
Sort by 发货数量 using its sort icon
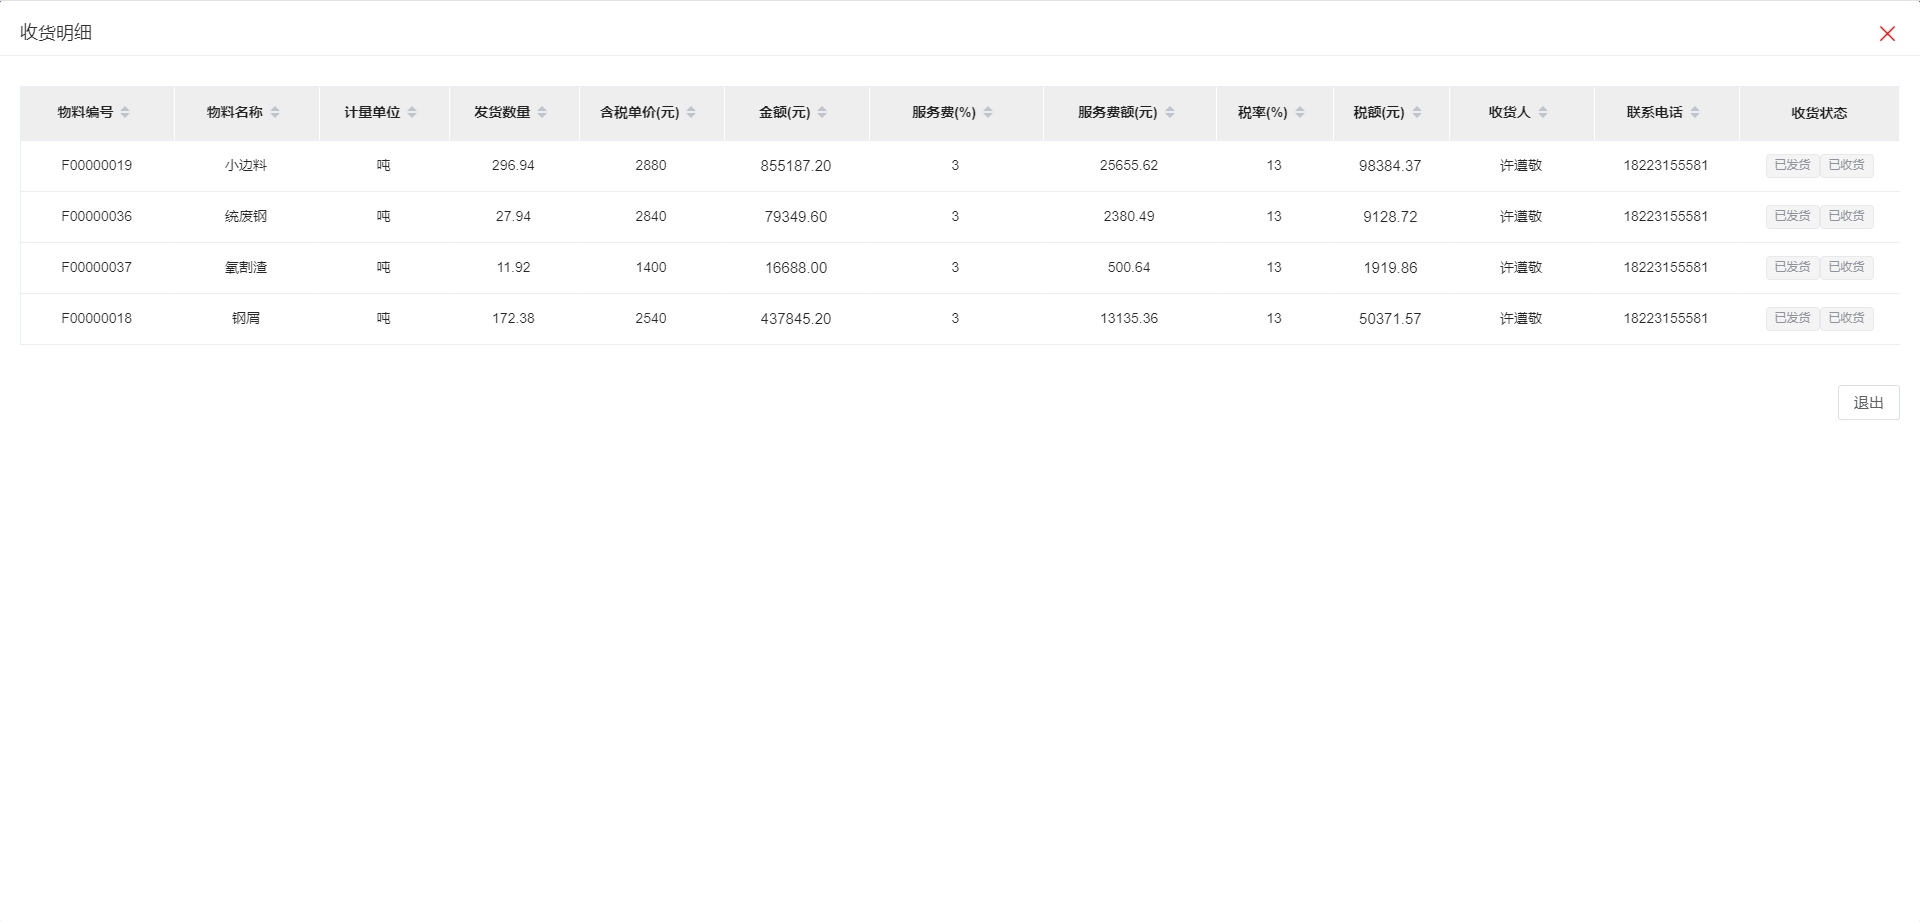(542, 113)
